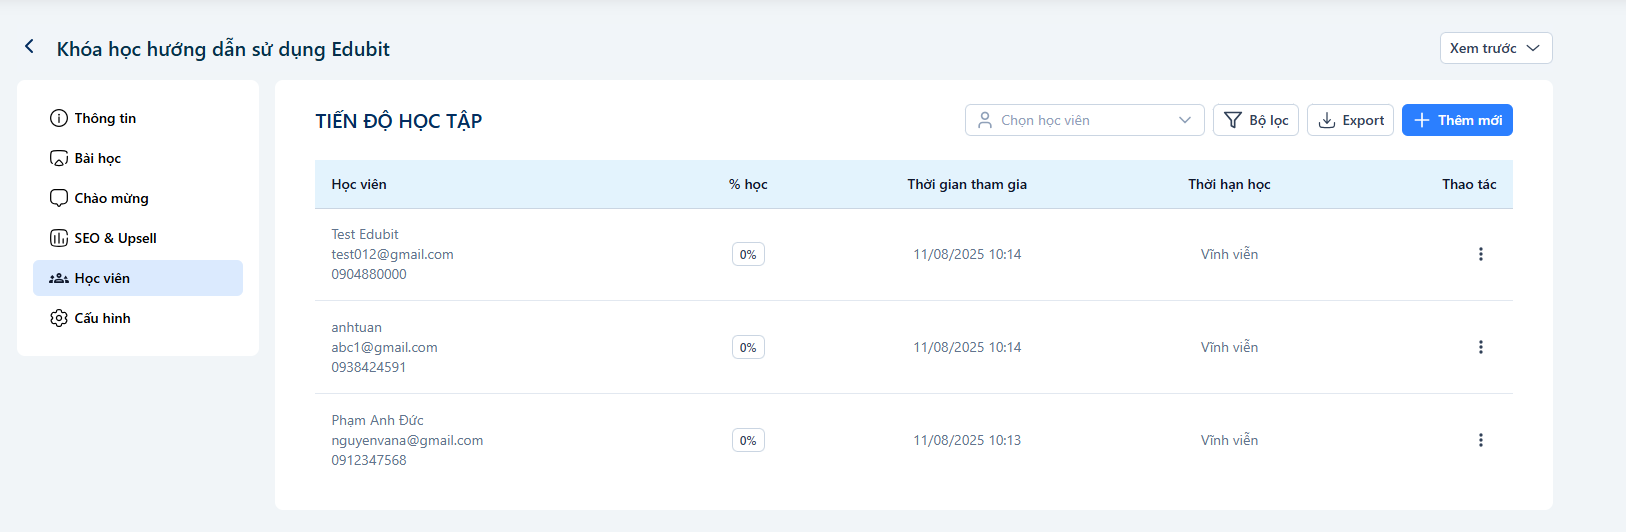This screenshot has height=532, width=1626.
Task: Click the Thông tin info icon
Action: (x=59, y=118)
